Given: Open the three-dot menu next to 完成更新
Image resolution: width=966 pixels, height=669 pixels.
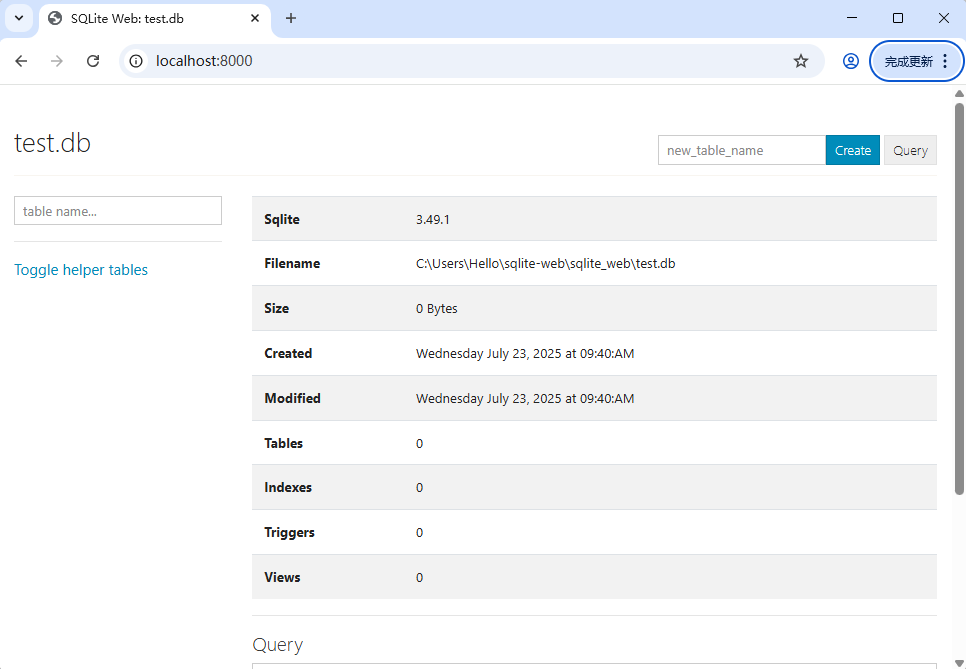Looking at the screenshot, I should (x=945, y=61).
